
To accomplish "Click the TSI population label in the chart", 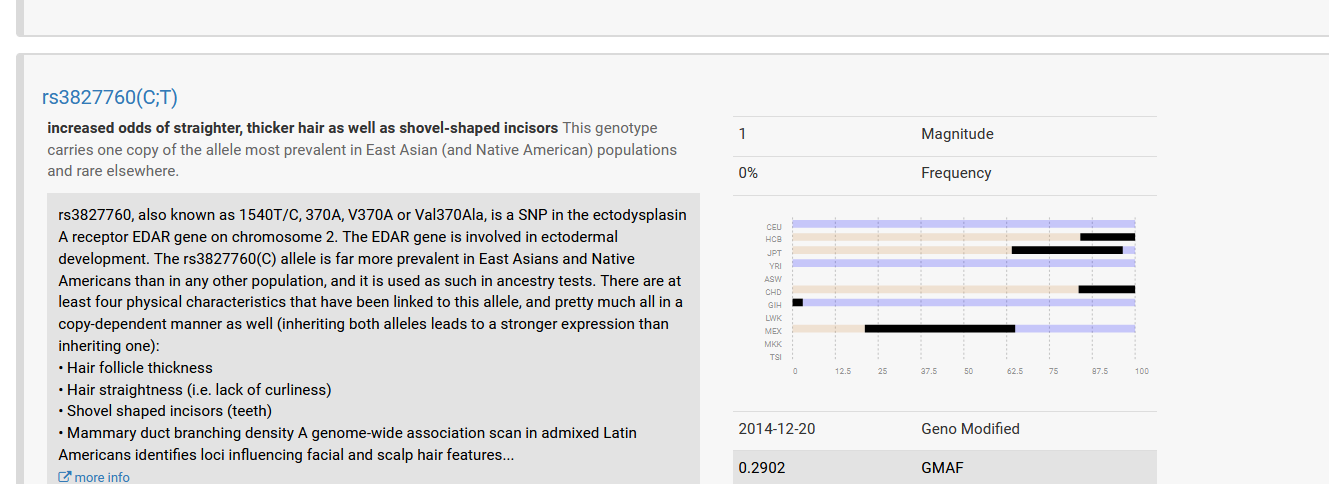I will [775, 357].
